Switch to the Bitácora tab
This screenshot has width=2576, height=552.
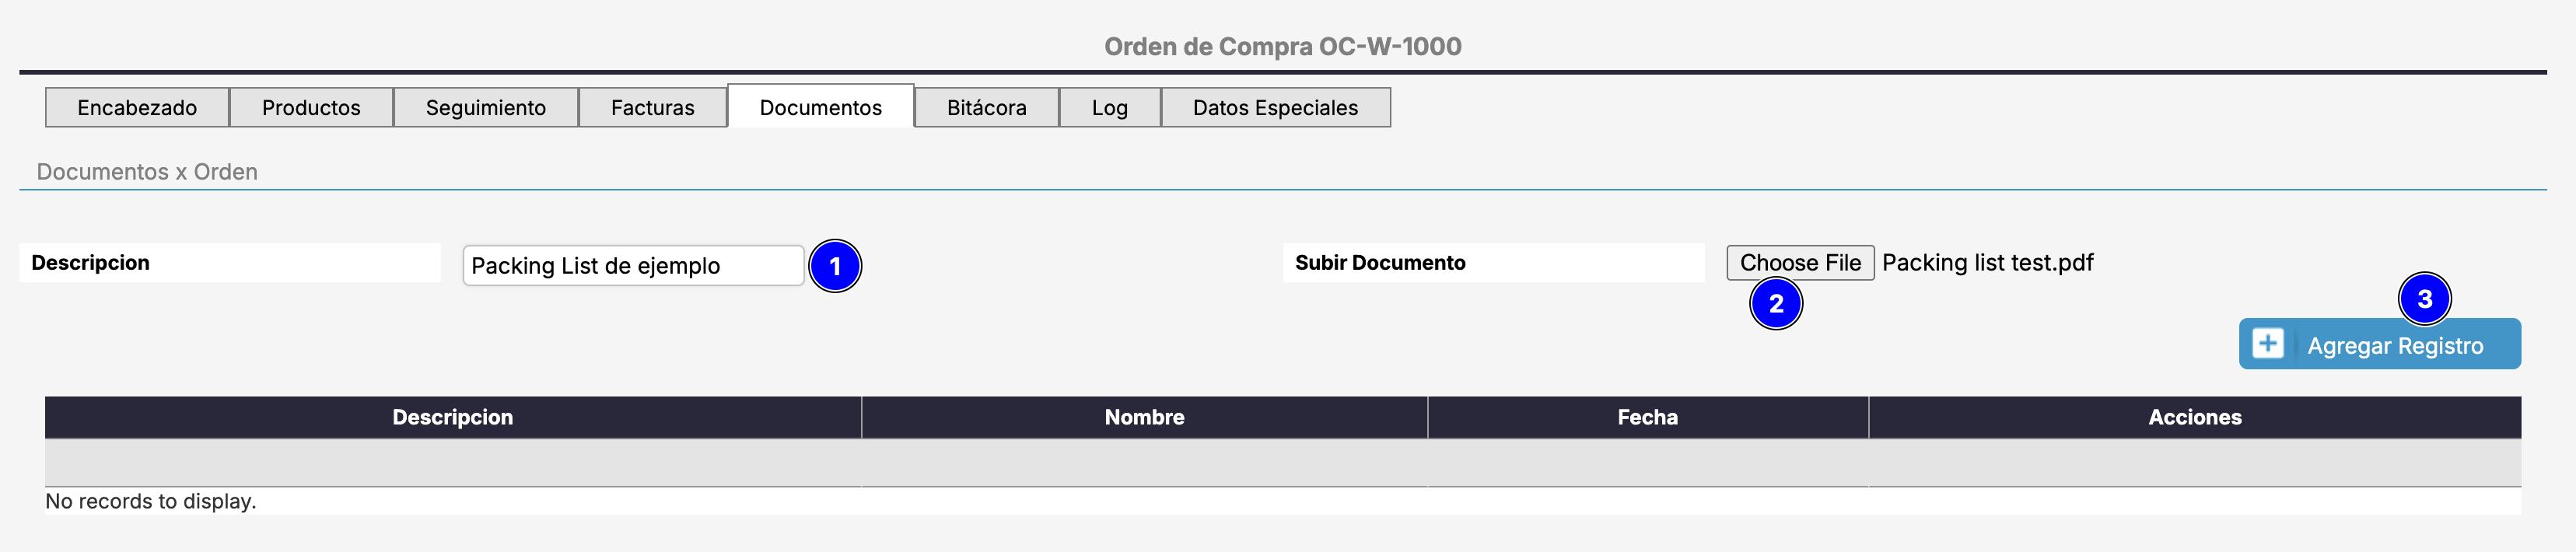pos(986,108)
